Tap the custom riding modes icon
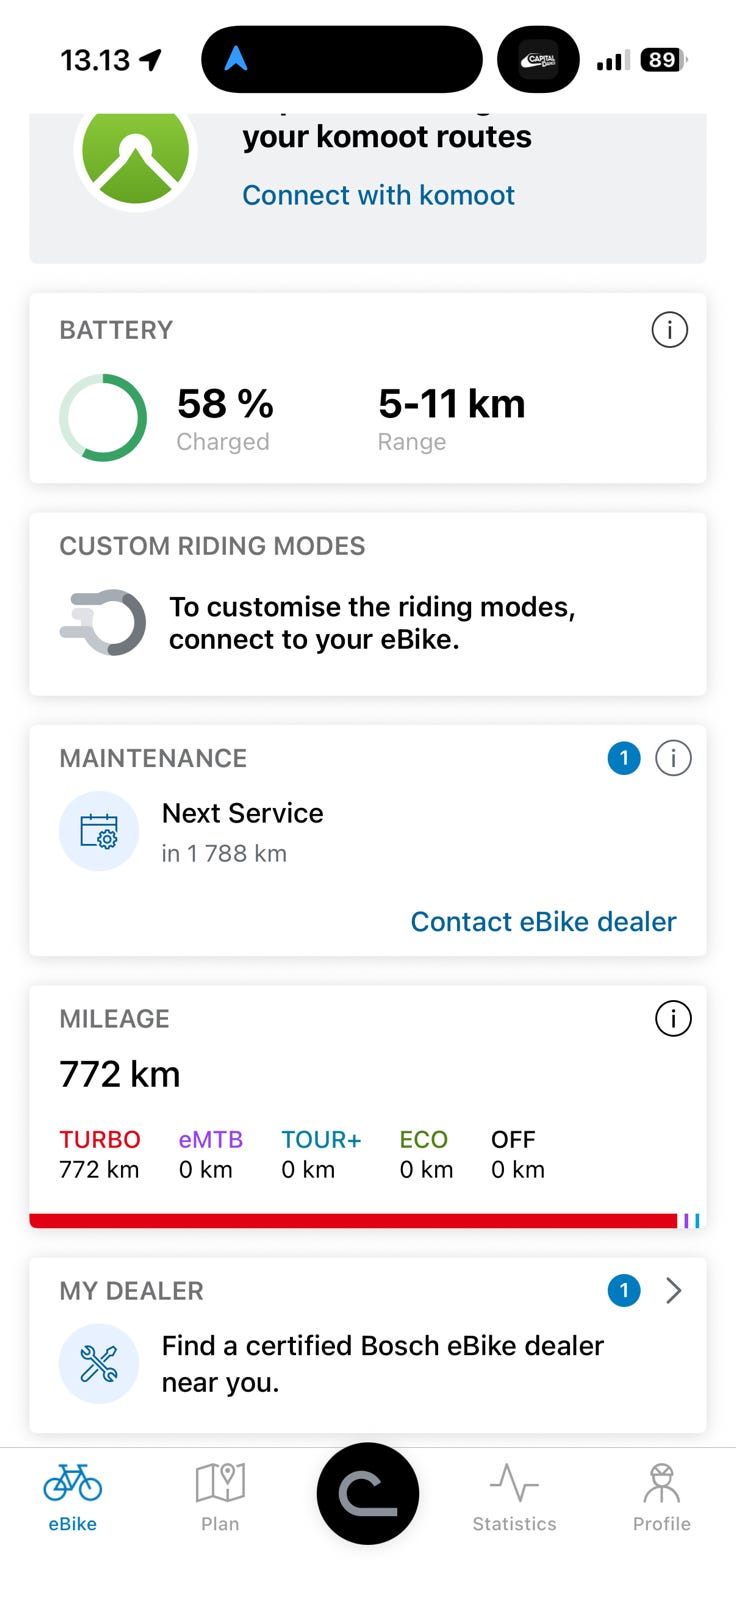Screen dimensions: 736x1600 pos(104,622)
